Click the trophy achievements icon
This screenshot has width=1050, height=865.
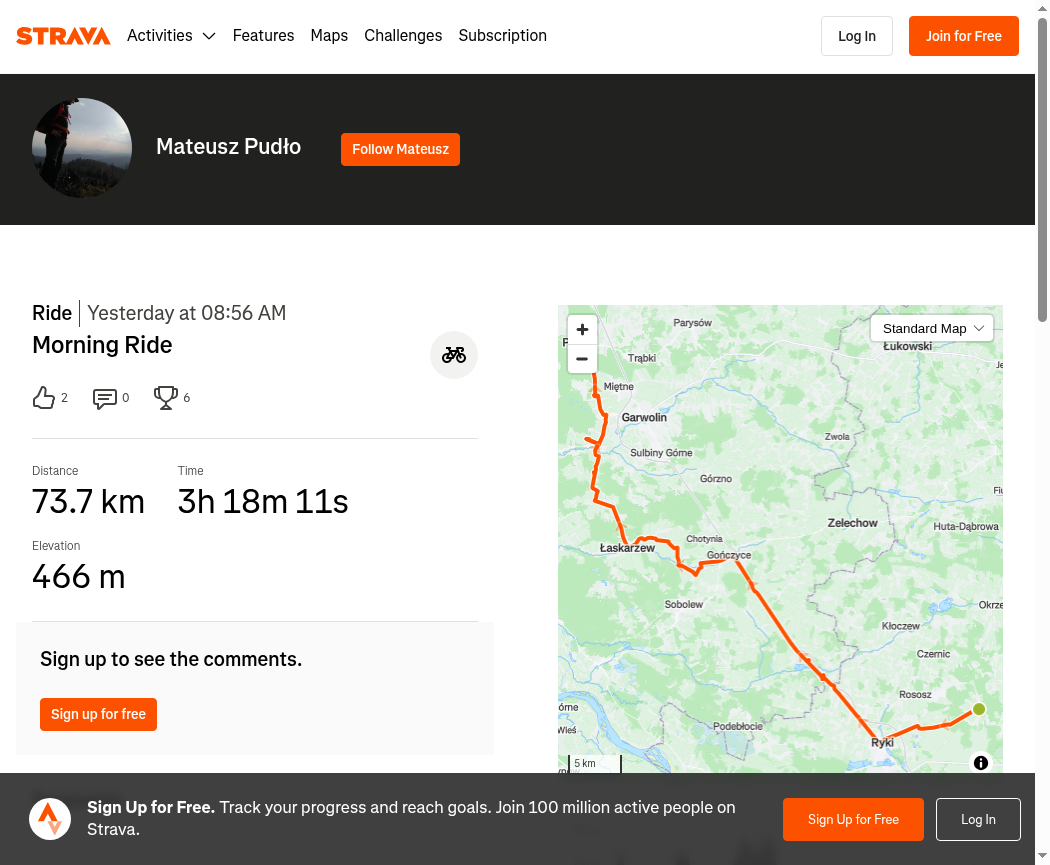(x=165, y=398)
